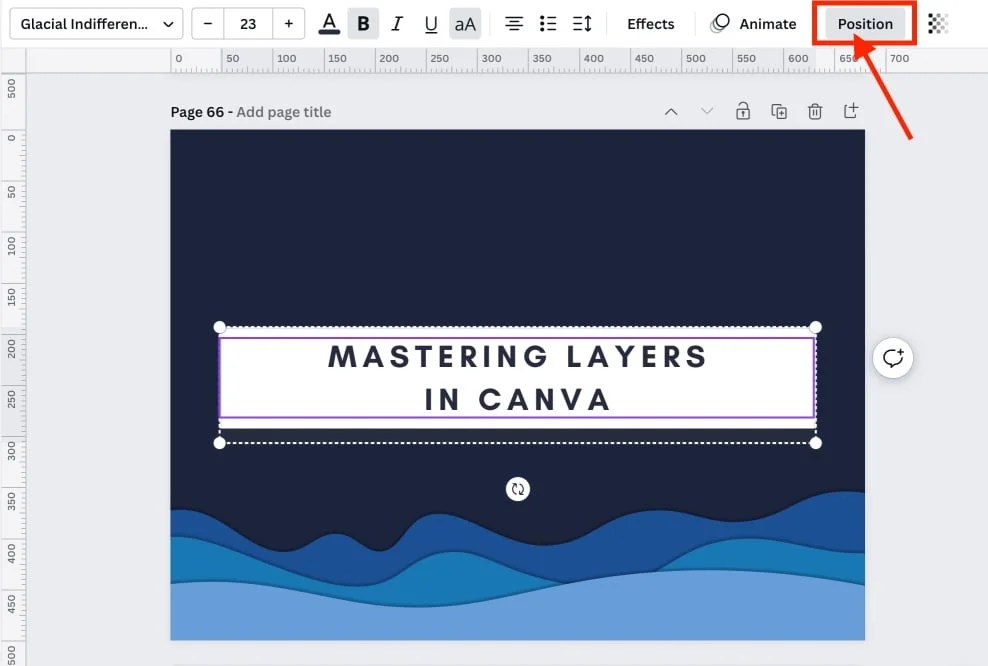Collapse the page using the up chevron
The image size is (988, 666).
point(671,111)
